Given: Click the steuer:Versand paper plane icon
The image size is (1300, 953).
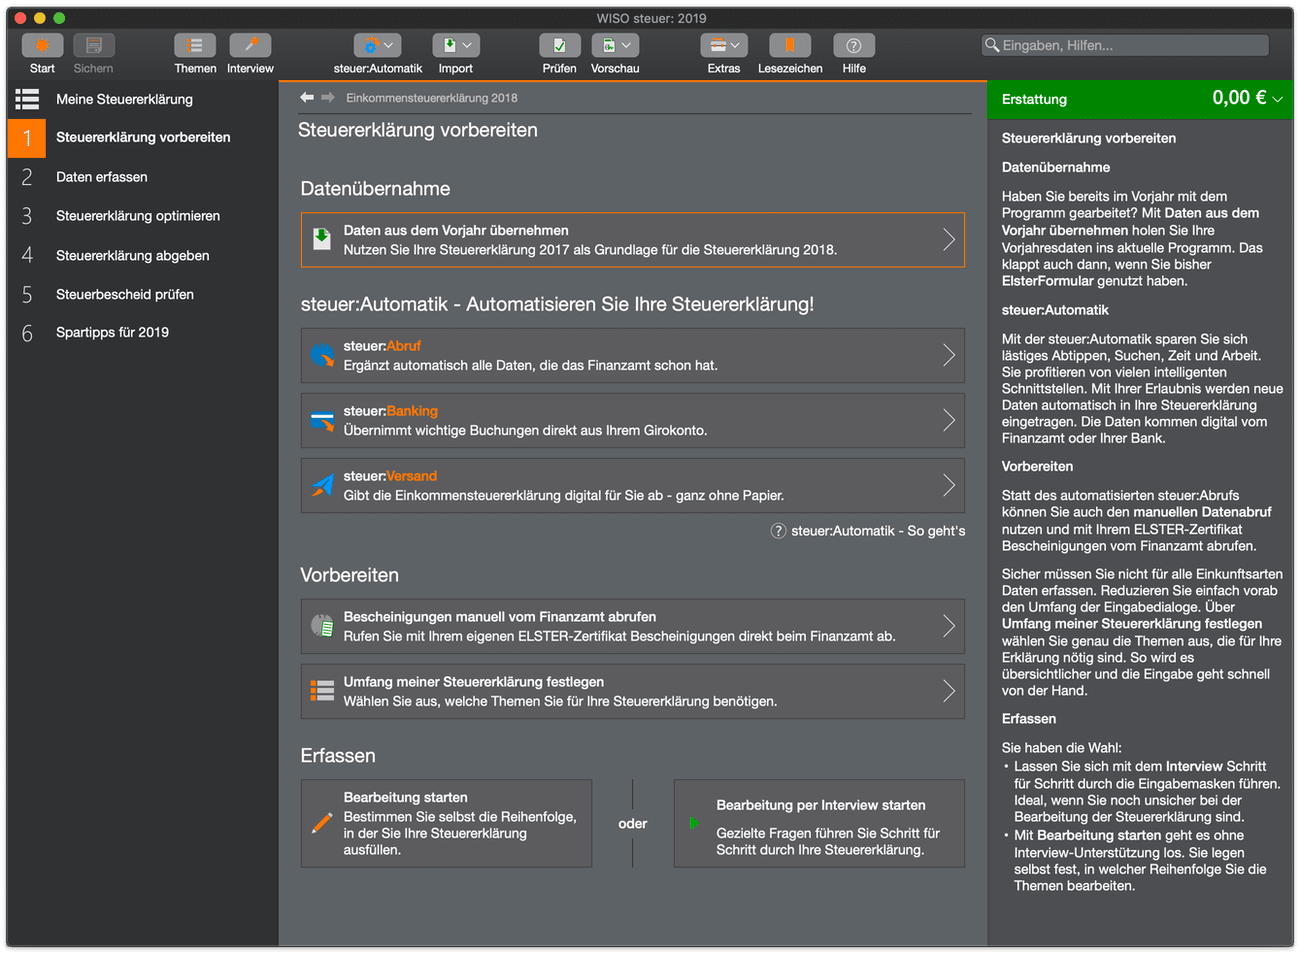Looking at the screenshot, I should click(x=322, y=486).
